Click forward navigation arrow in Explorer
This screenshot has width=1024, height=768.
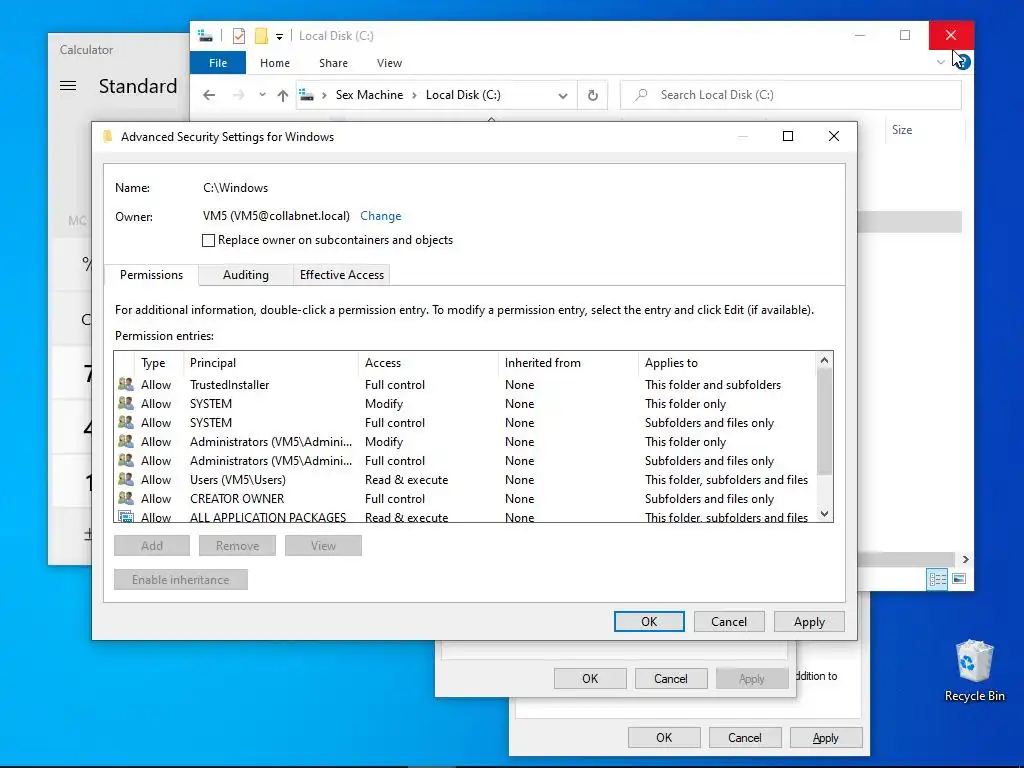tap(238, 95)
